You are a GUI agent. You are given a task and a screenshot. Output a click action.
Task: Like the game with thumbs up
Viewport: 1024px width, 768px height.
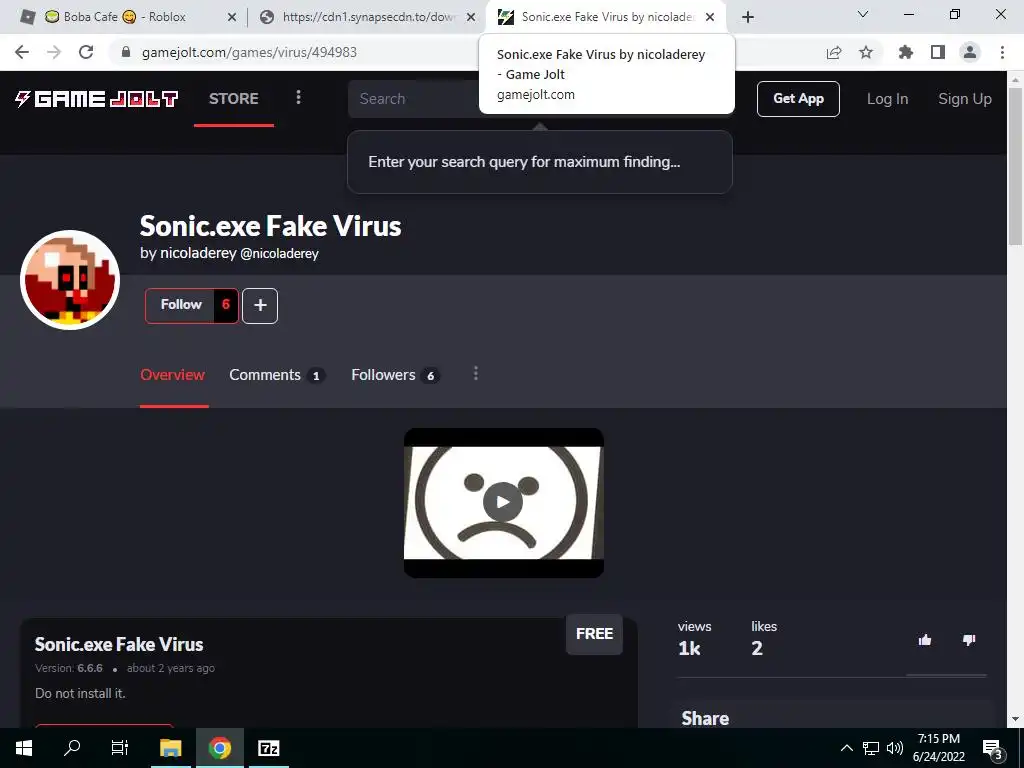(925, 640)
